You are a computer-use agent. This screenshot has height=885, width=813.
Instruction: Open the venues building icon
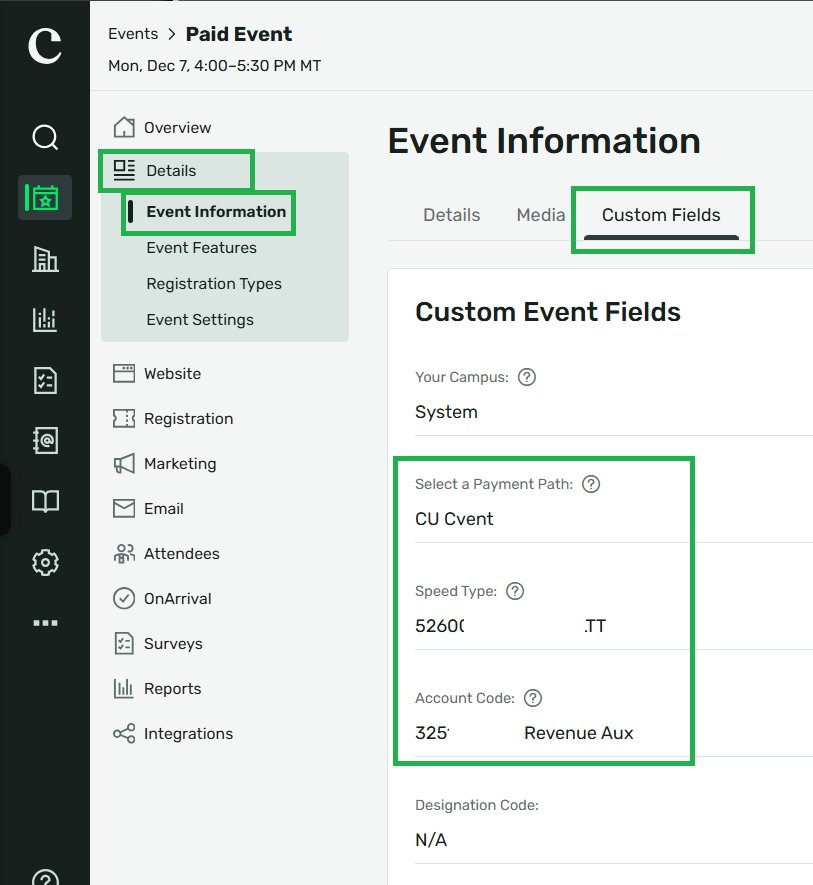click(x=45, y=259)
